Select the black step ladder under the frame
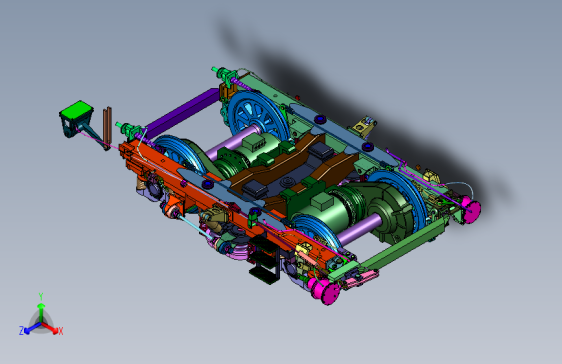 coord(265,259)
